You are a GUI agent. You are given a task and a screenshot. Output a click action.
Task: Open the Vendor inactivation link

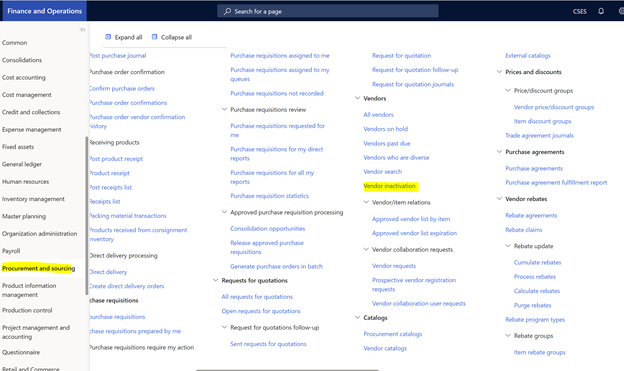coord(390,186)
